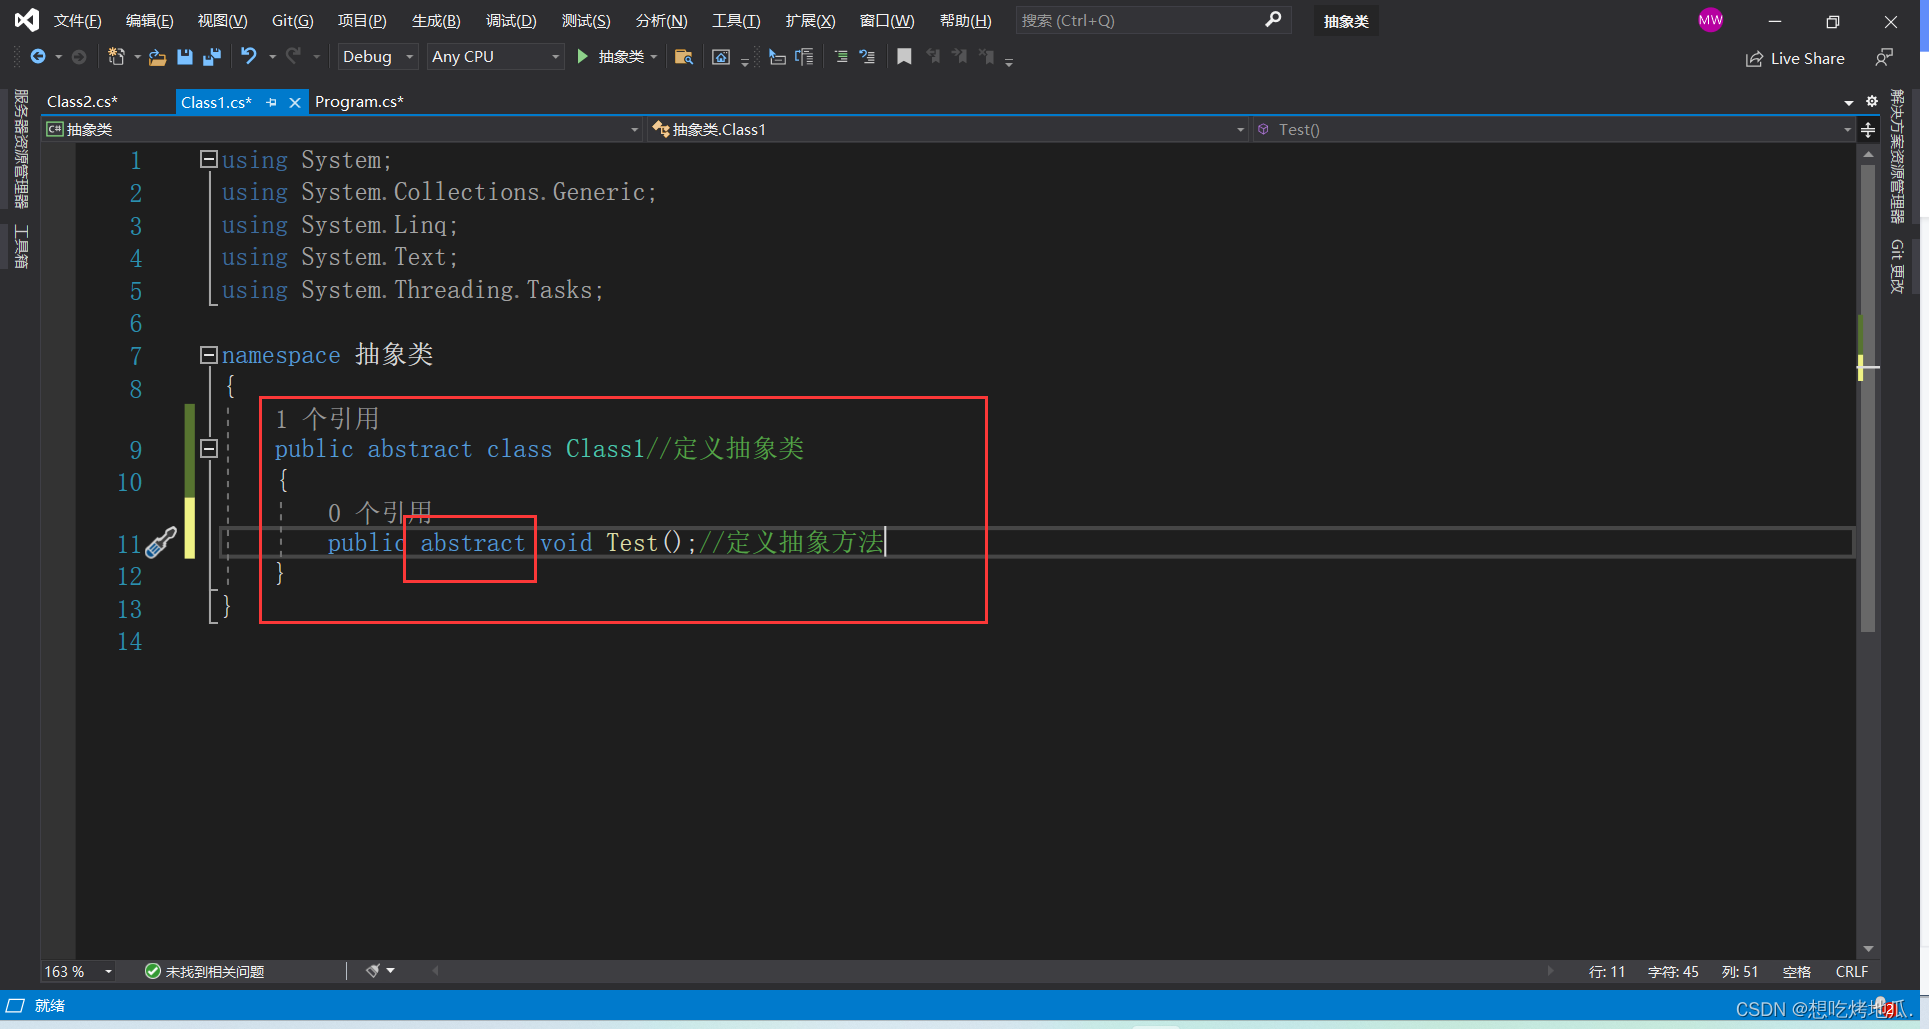This screenshot has width=1929, height=1029.
Task: Click the 未找到相关问题 status indicator
Action: pyautogui.click(x=205, y=971)
